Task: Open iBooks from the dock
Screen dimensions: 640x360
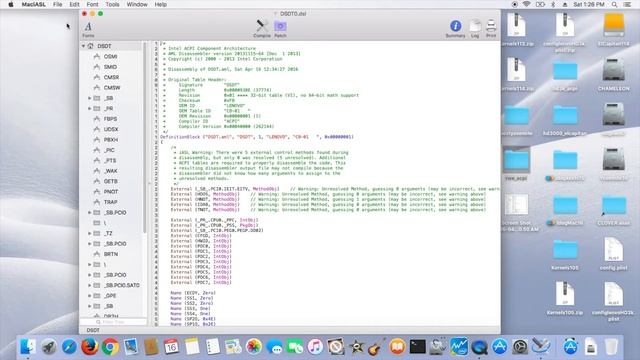Action: pos(397,347)
